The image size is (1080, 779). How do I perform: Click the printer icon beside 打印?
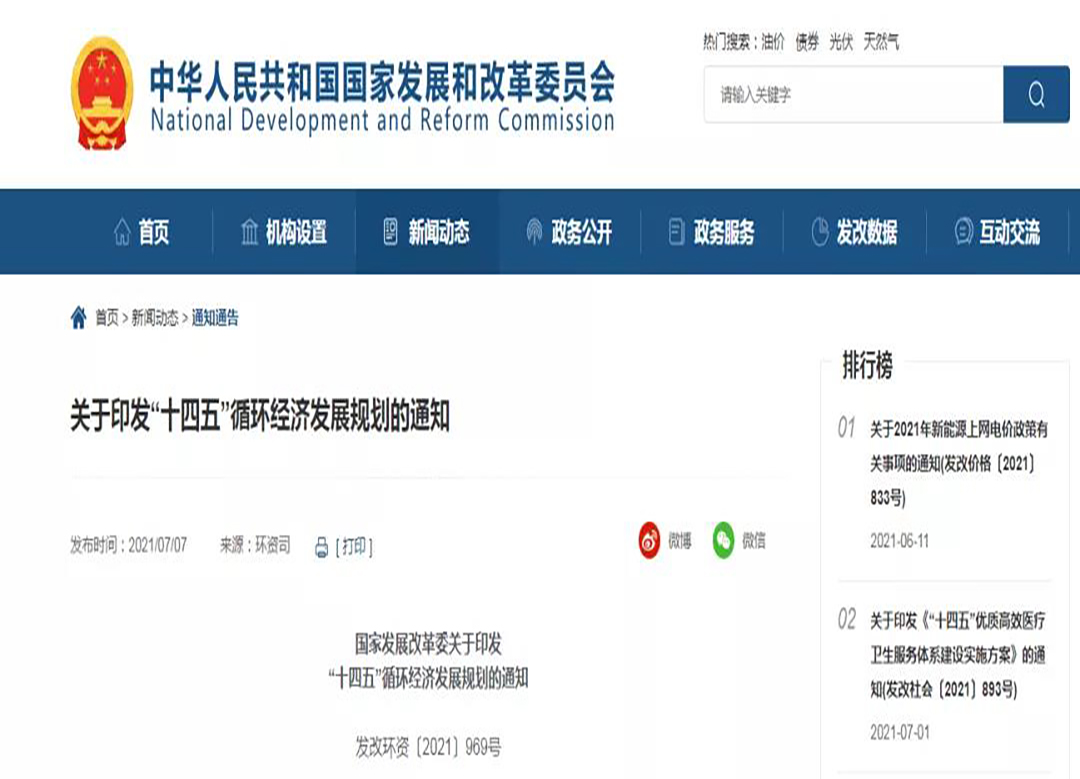tap(321, 547)
